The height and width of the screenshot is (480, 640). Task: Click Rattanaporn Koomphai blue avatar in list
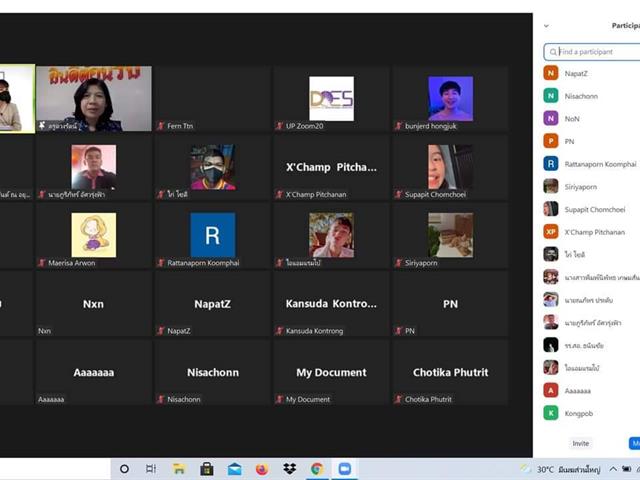(x=551, y=164)
